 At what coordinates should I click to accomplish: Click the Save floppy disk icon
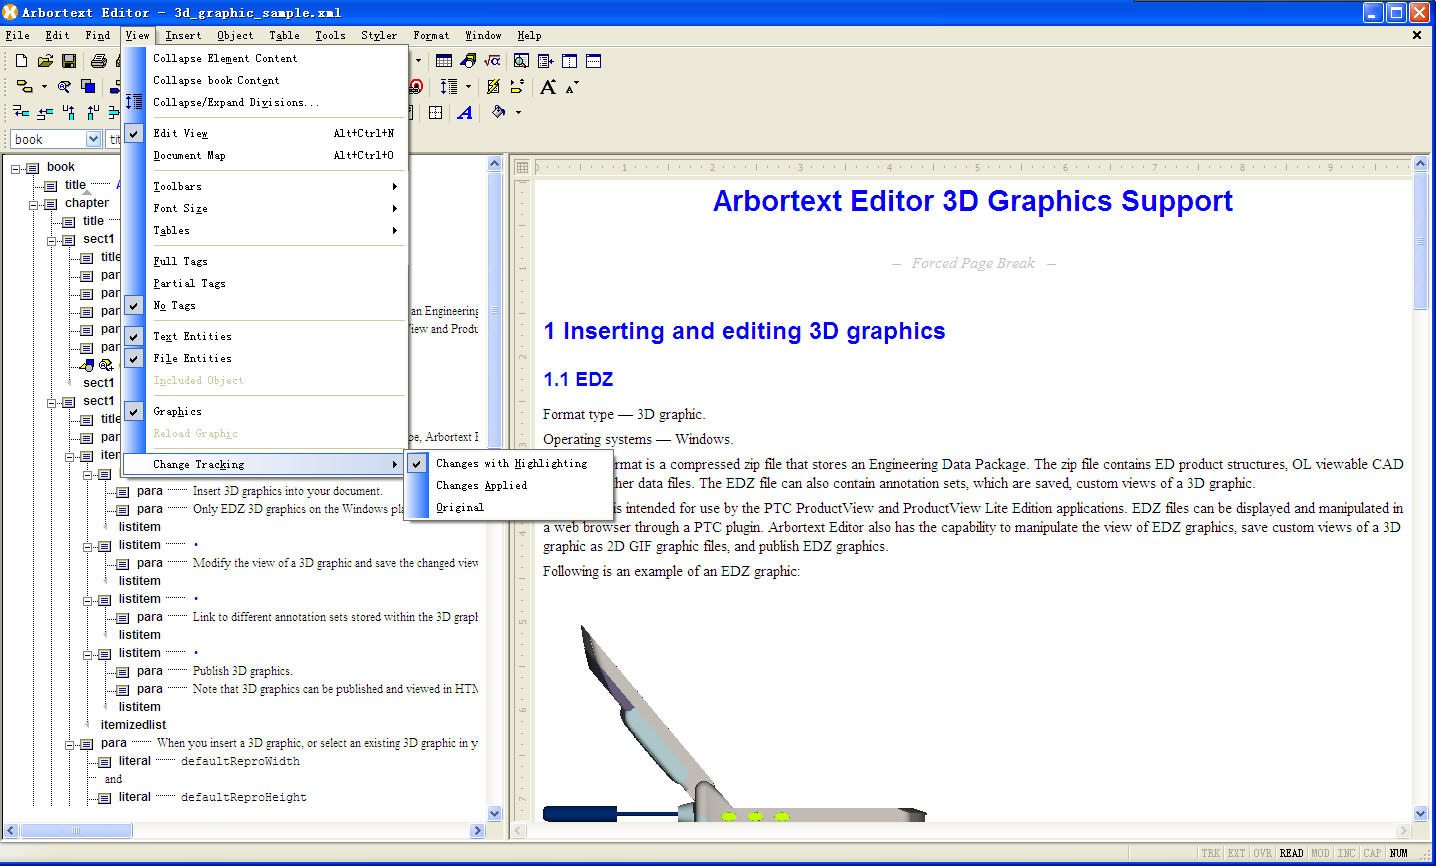point(69,61)
